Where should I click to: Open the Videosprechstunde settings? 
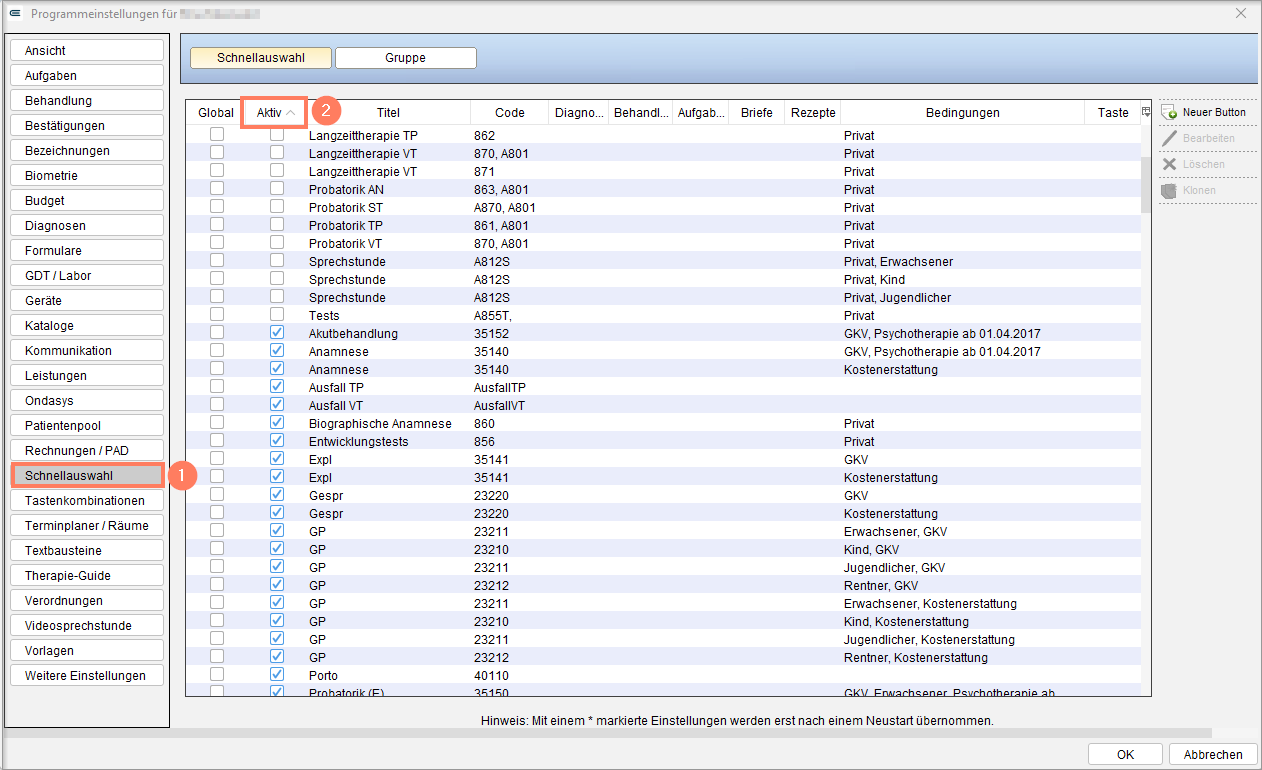coord(87,626)
